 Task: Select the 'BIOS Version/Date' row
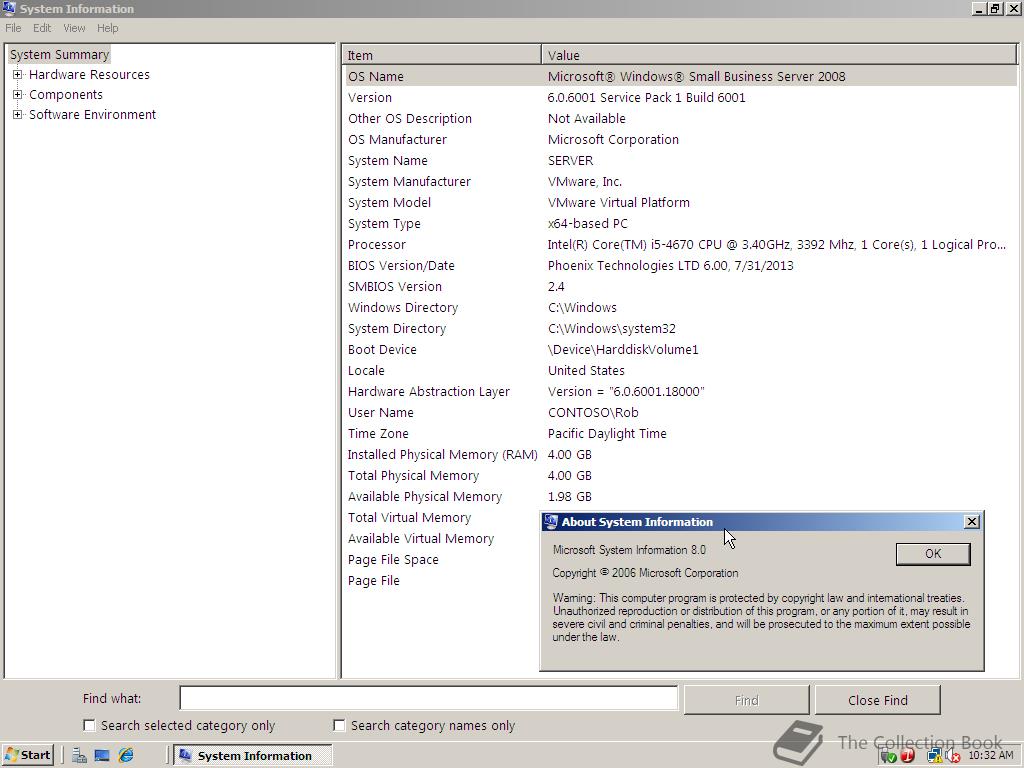coord(680,265)
